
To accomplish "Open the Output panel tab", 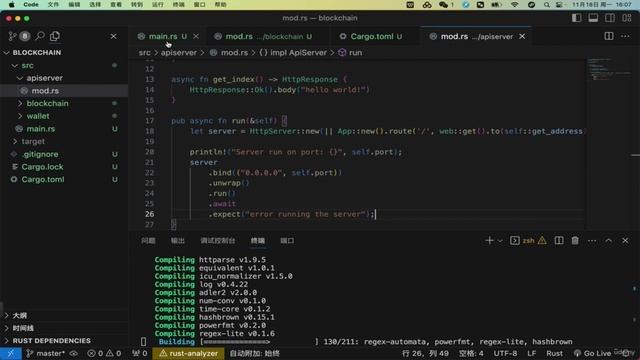I will 178,241.
